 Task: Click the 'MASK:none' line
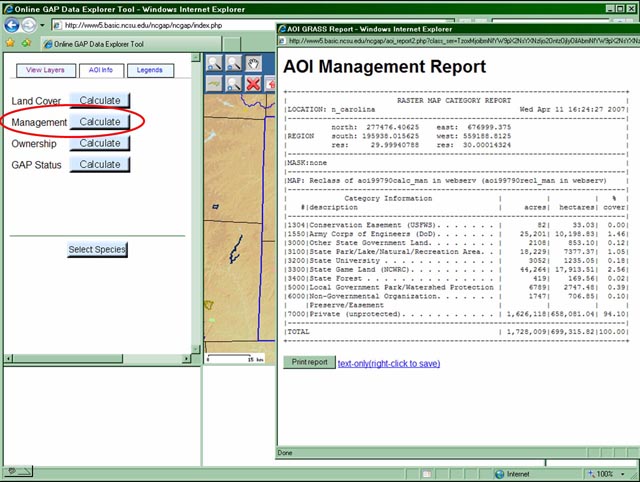pos(307,163)
